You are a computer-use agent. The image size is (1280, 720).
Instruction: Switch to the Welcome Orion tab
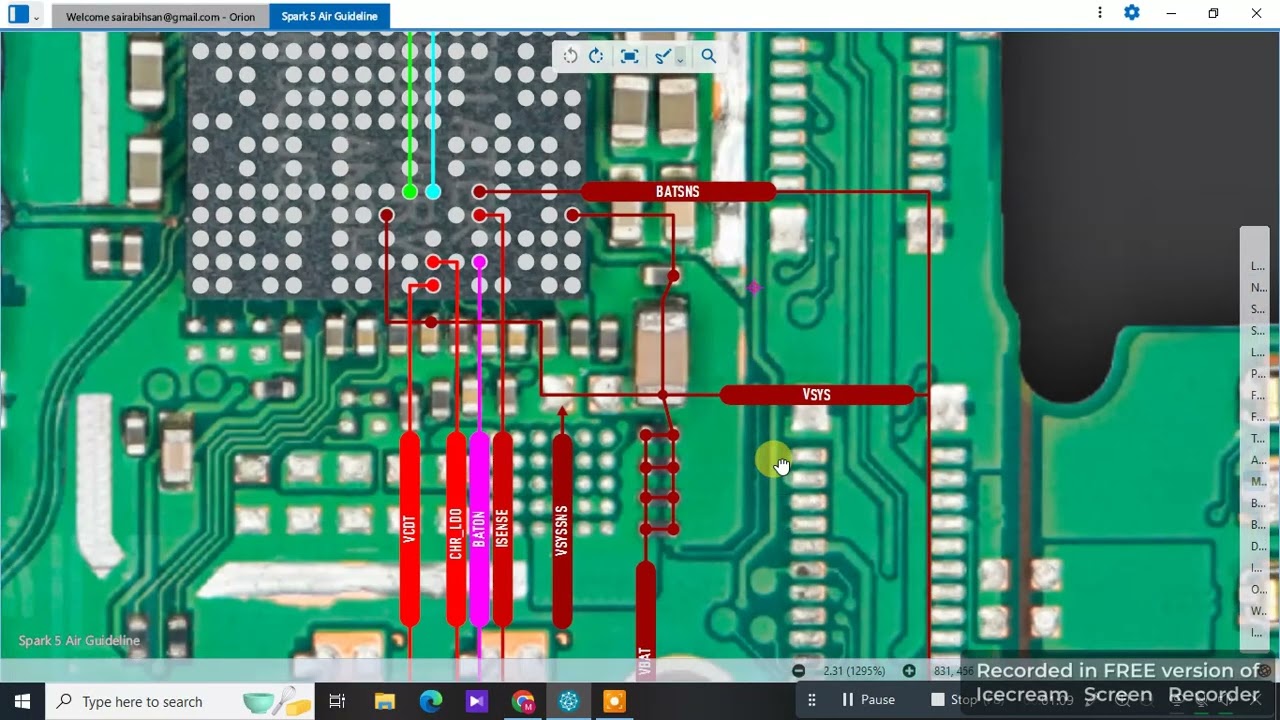click(160, 16)
